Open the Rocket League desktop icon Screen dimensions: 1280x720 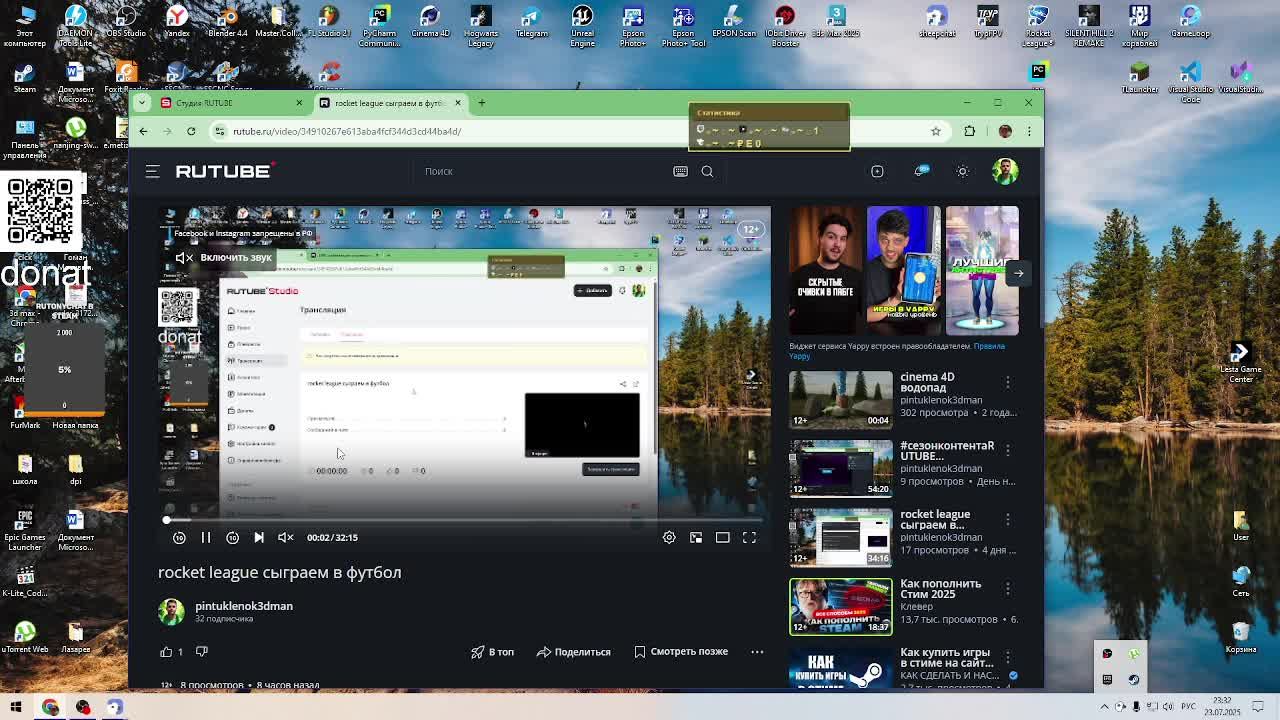1038,26
